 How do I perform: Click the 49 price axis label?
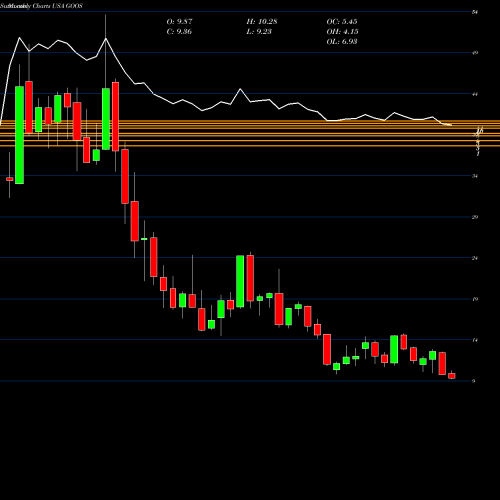tap(475, 53)
